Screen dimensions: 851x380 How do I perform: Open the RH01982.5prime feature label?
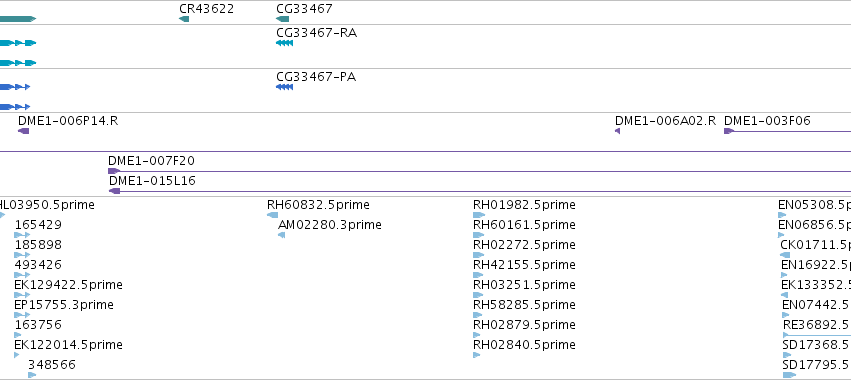pos(524,205)
